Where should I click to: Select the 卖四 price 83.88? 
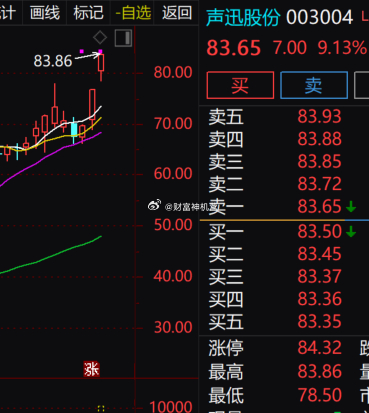[x=319, y=139]
